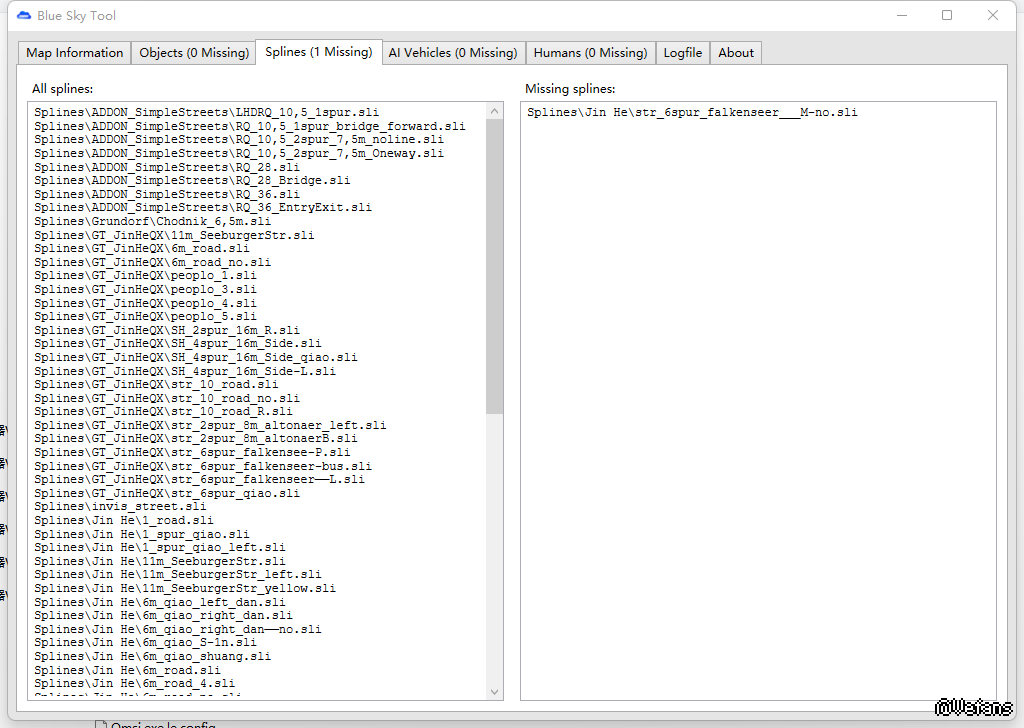Select ADDON_SimpleStreets\RQ_28_Bridge.sli entry
The width and height of the screenshot is (1024, 728).
(192, 180)
